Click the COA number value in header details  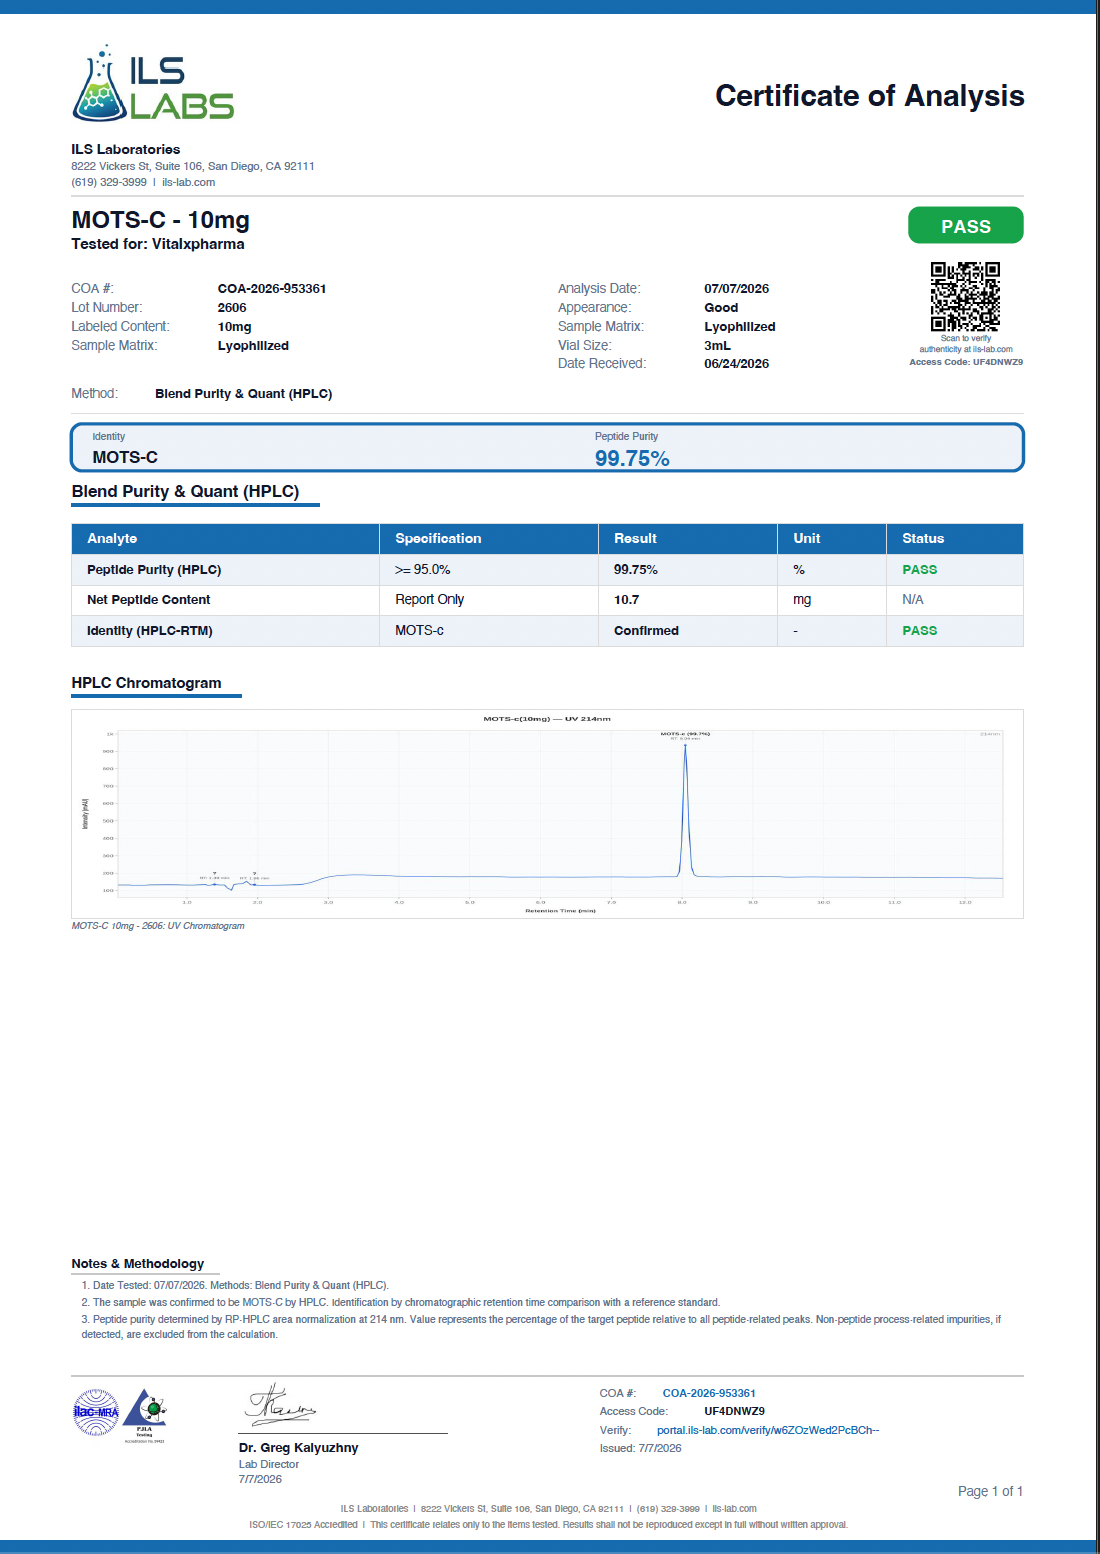coord(272,289)
